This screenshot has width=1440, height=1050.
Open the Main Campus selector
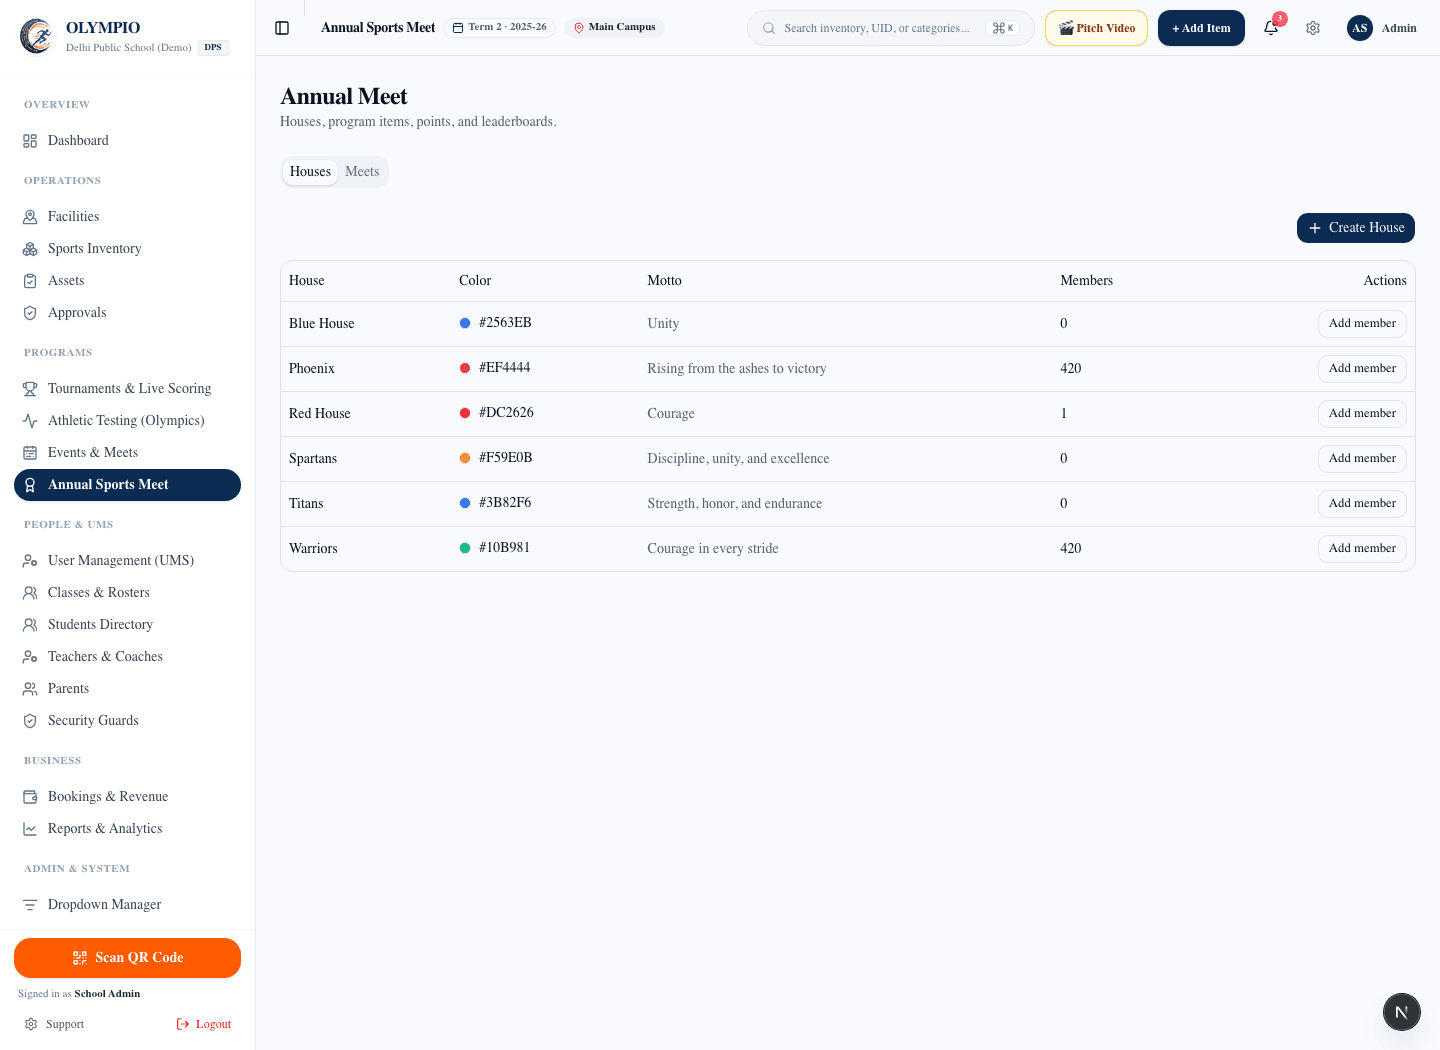pos(614,27)
